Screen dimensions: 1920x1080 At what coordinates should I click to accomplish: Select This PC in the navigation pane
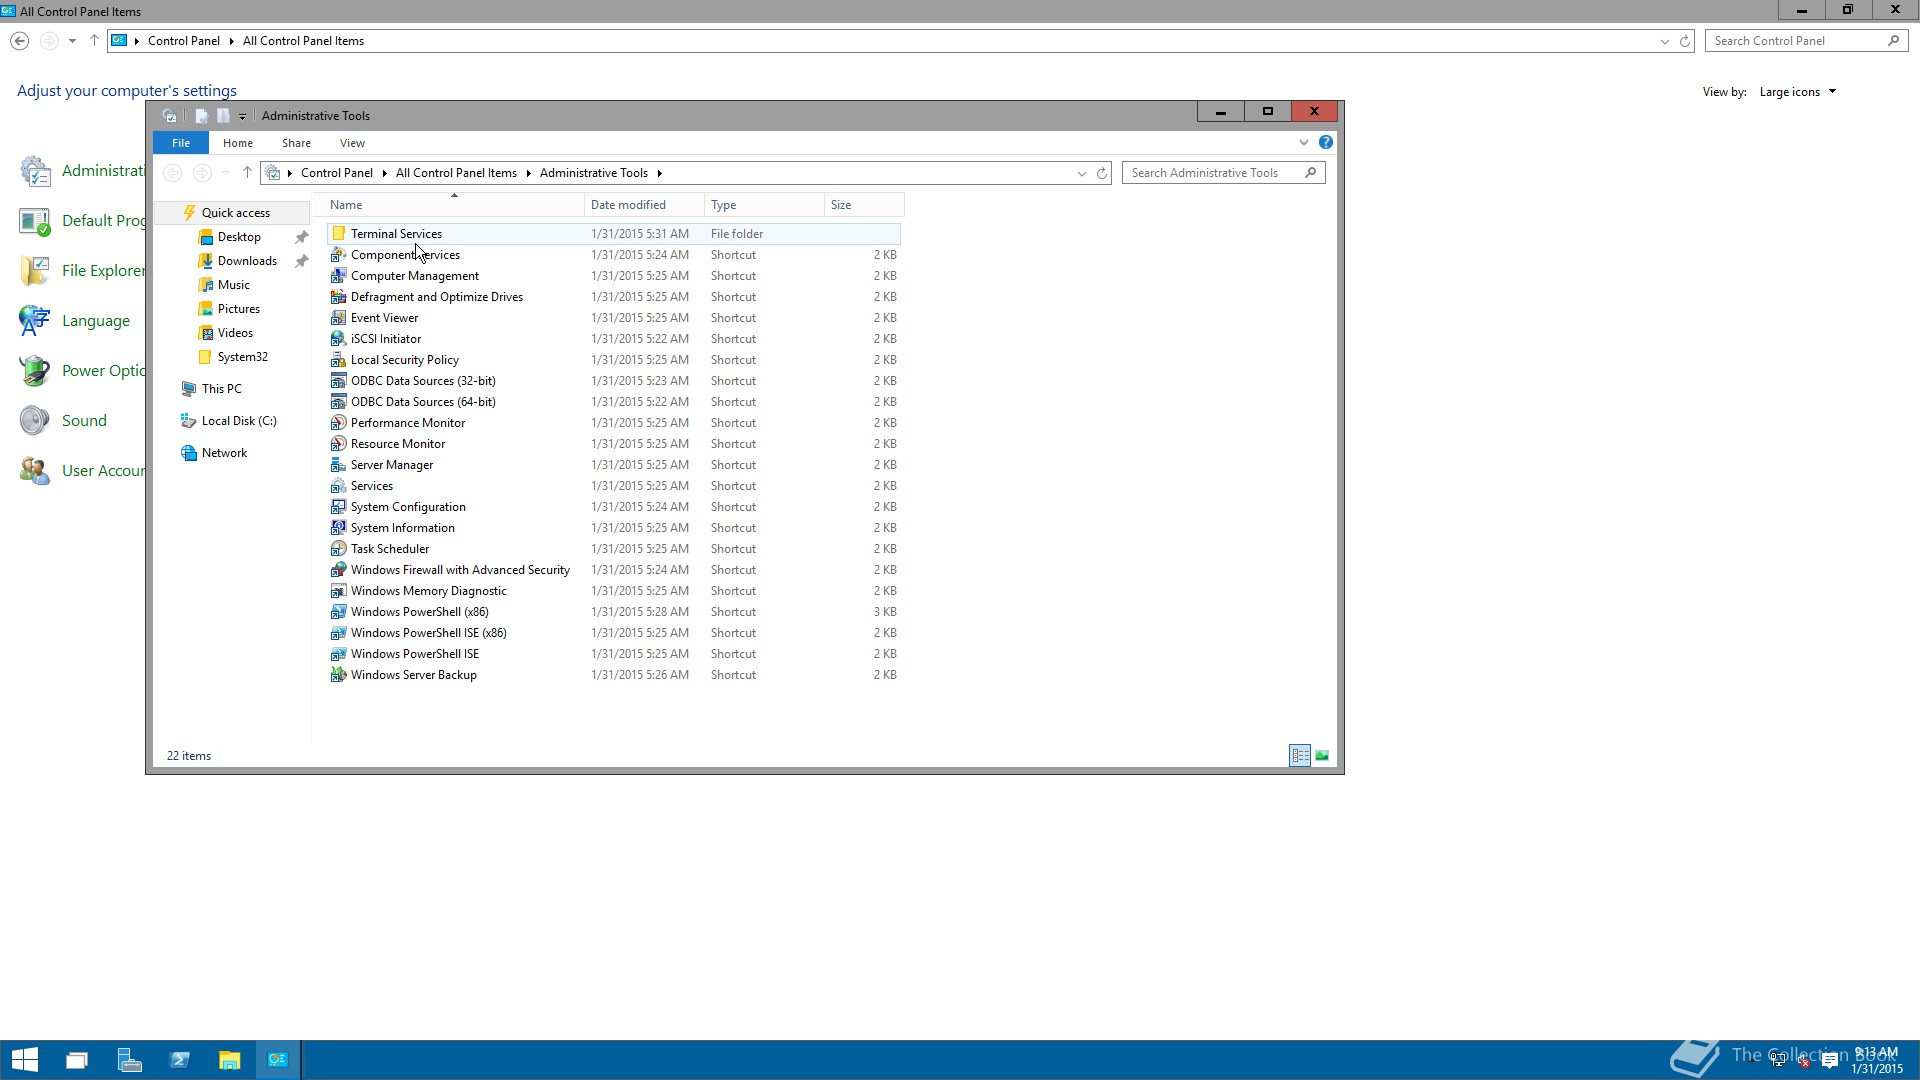pos(221,389)
